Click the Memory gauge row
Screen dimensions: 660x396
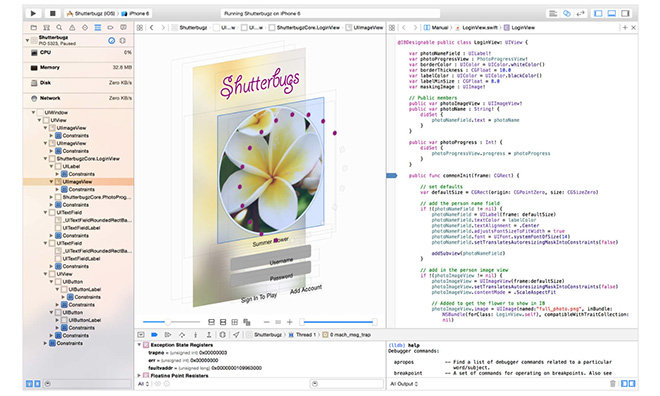point(78,67)
